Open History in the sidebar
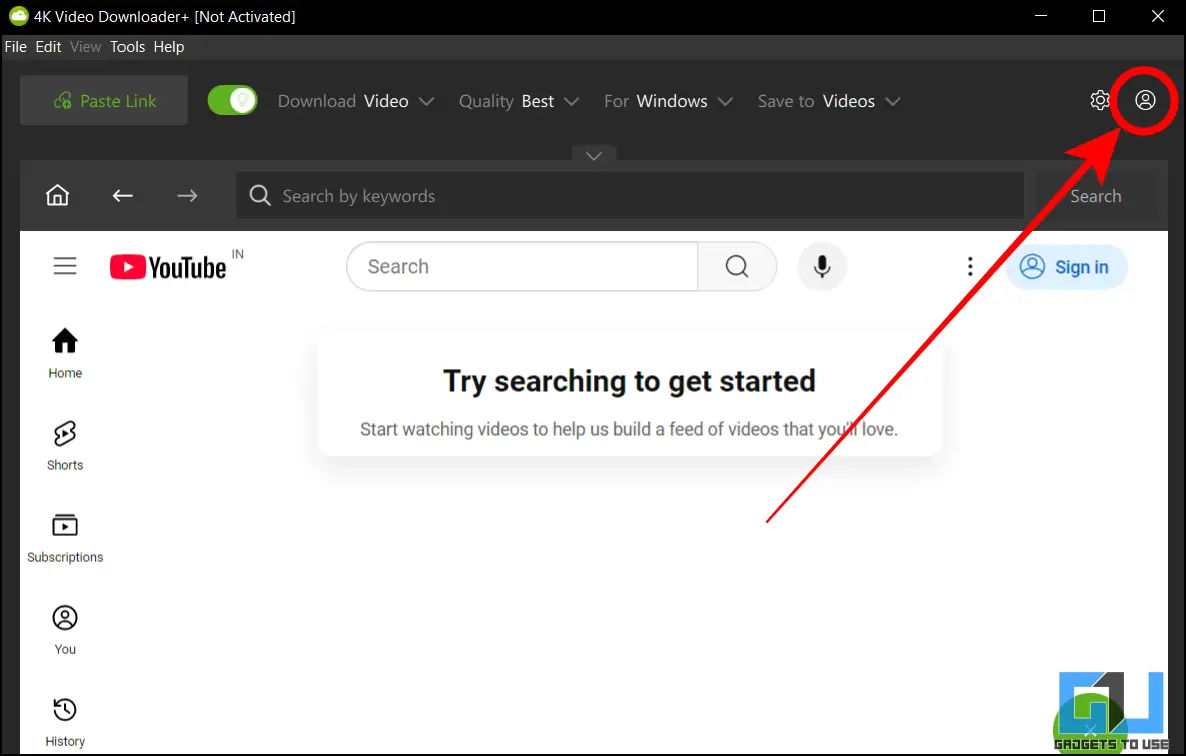 65,722
